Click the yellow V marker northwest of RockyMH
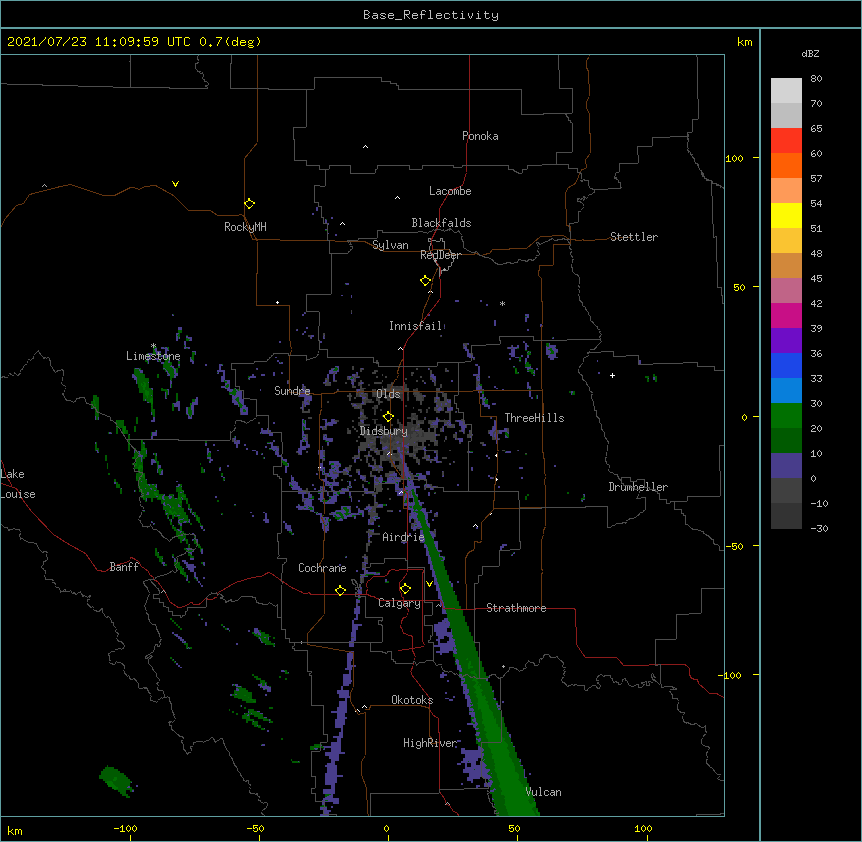This screenshot has height=842, width=862. (175, 184)
